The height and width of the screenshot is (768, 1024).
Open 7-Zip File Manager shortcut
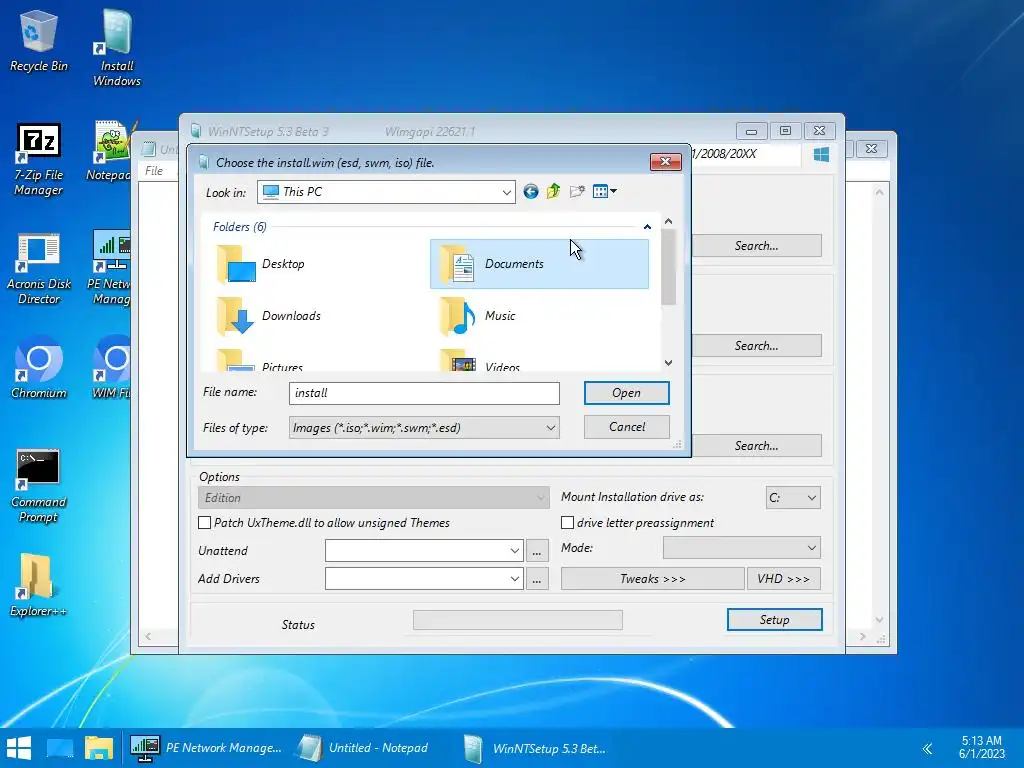pyautogui.click(x=39, y=160)
